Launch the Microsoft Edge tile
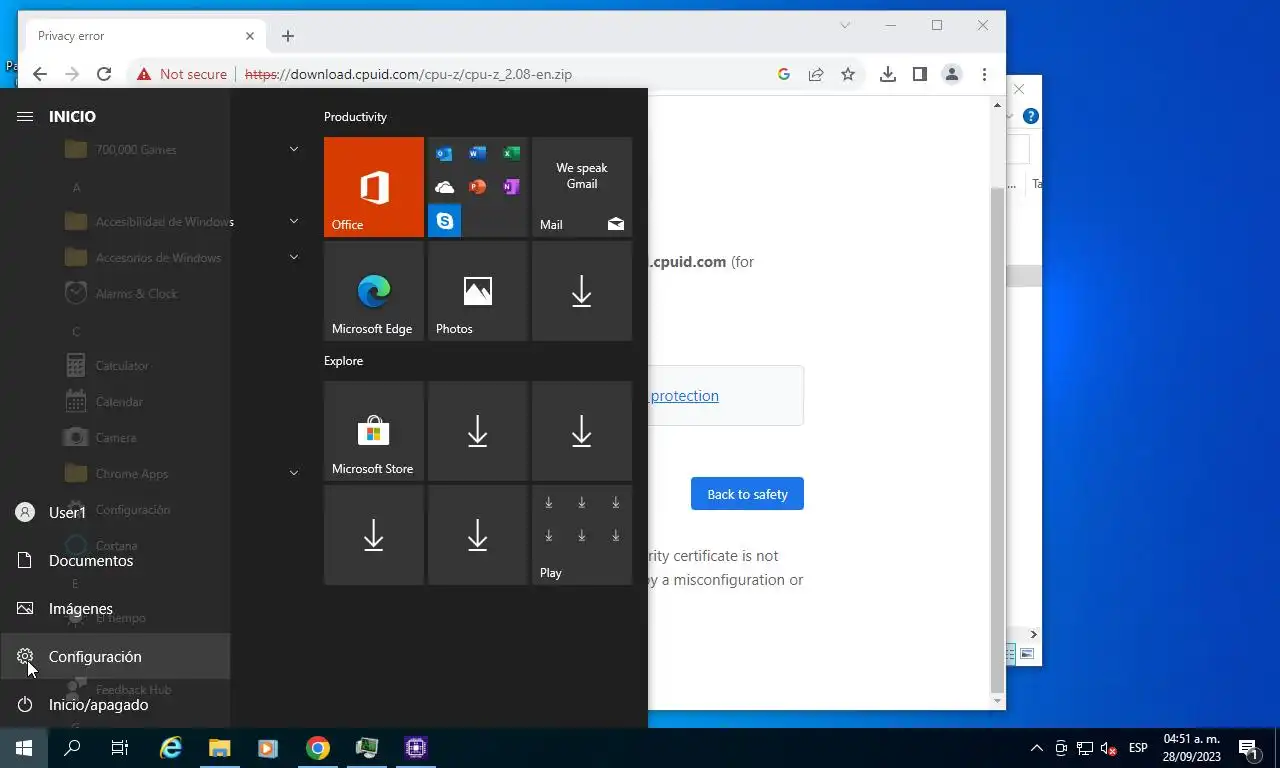The height and width of the screenshot is (768, 1280). 374,291
